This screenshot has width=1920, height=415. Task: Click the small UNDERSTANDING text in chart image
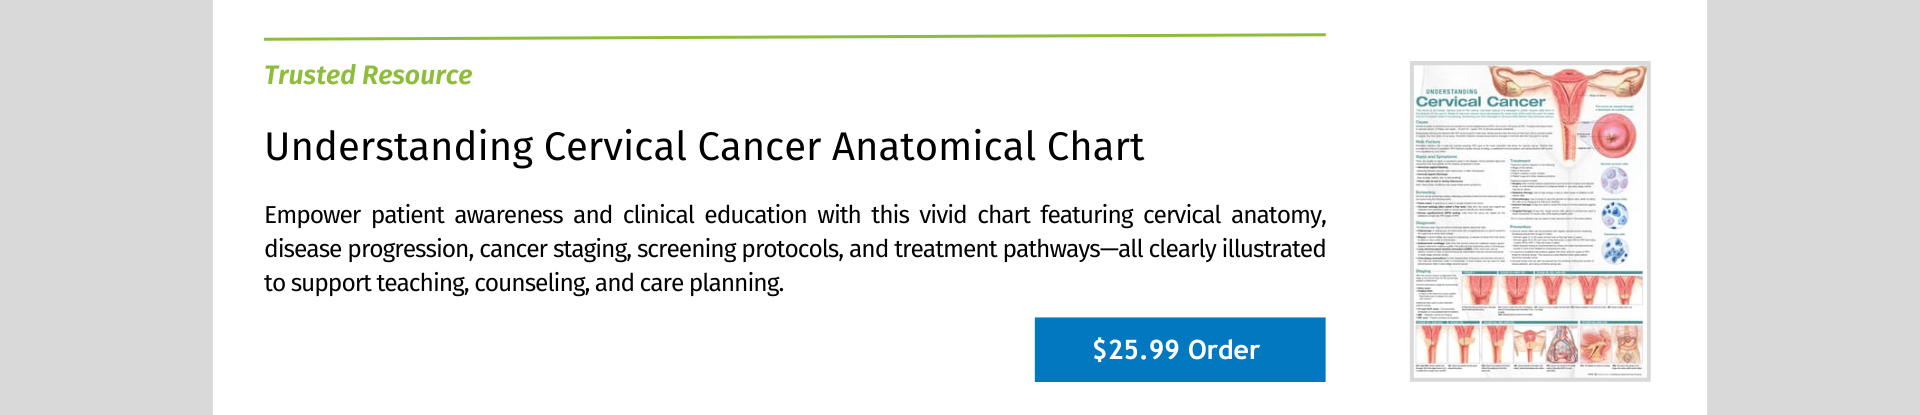click(x=1451, y=91)
